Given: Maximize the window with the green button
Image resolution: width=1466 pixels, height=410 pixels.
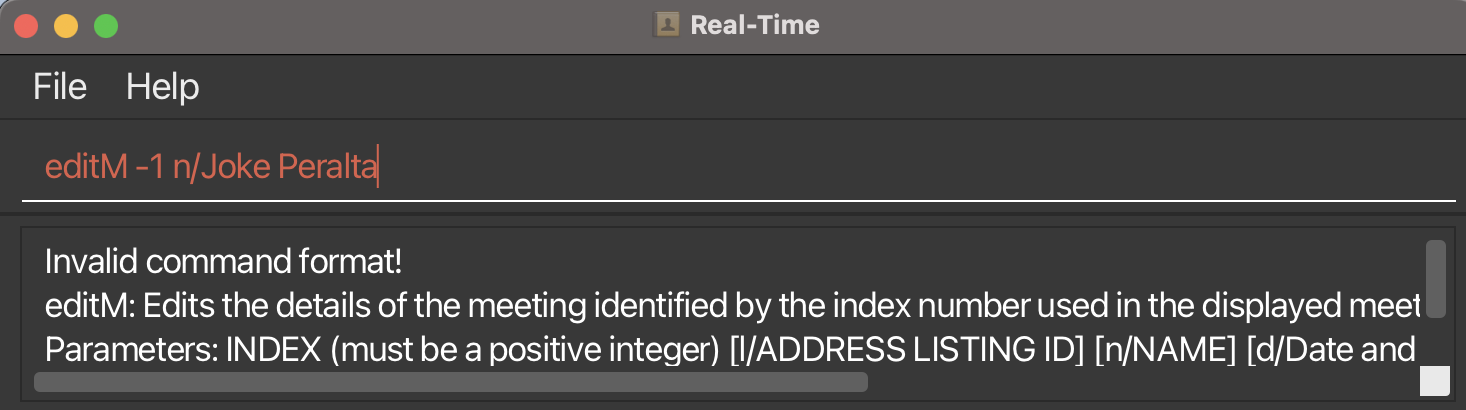Looking at the screenshot, I should point(106,26).
